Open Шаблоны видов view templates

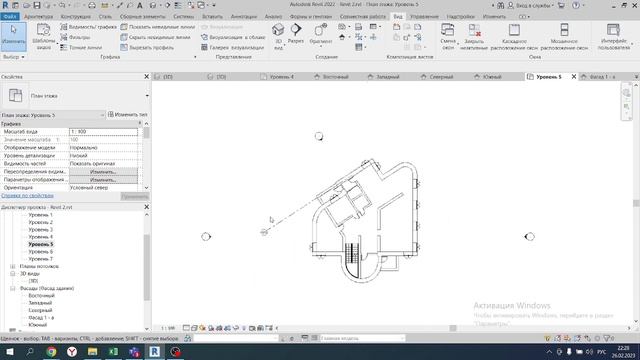(43, 36)
